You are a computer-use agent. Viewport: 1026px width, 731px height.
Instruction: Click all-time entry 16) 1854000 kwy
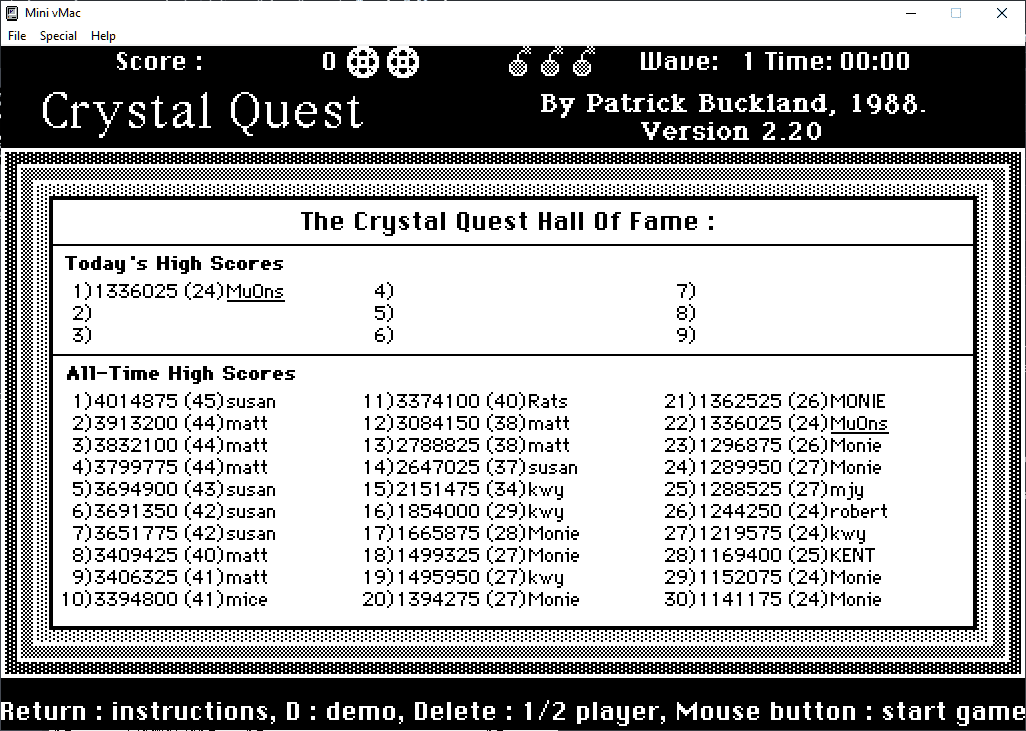[x=463, y=511]
